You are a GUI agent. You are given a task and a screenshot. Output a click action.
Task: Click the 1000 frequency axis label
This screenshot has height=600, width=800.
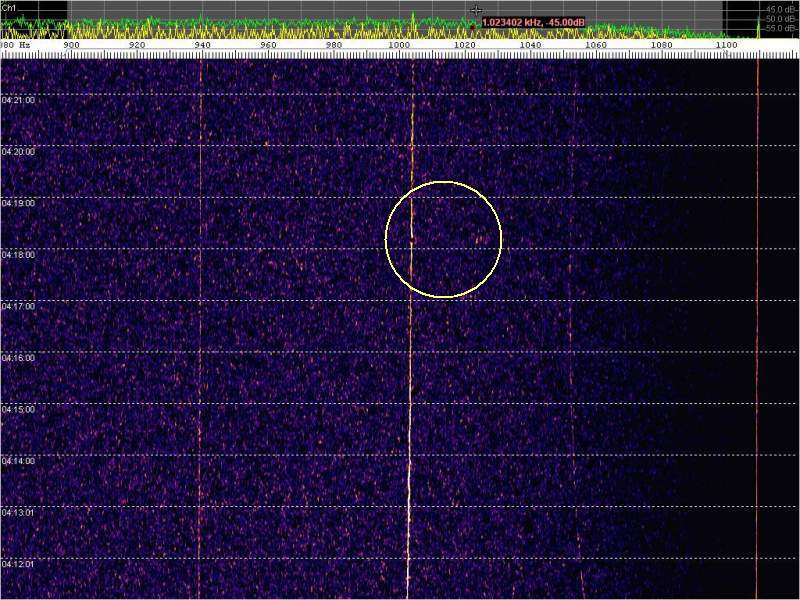click(399, 46)
